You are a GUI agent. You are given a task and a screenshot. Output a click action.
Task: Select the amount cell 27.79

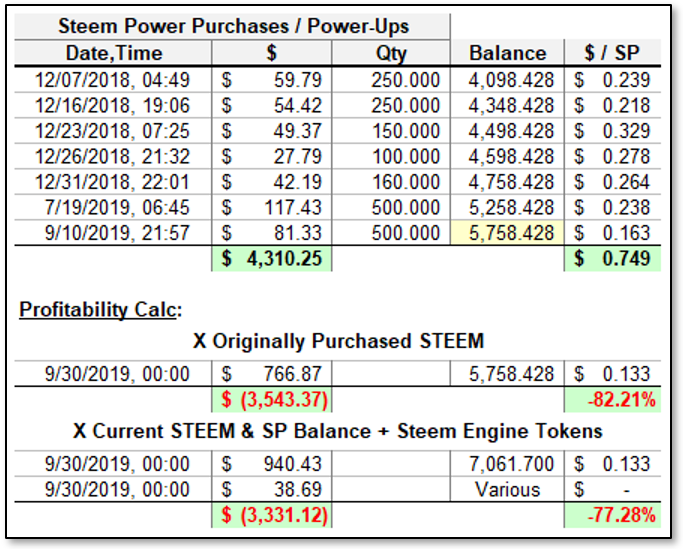(x=272, y=156)
